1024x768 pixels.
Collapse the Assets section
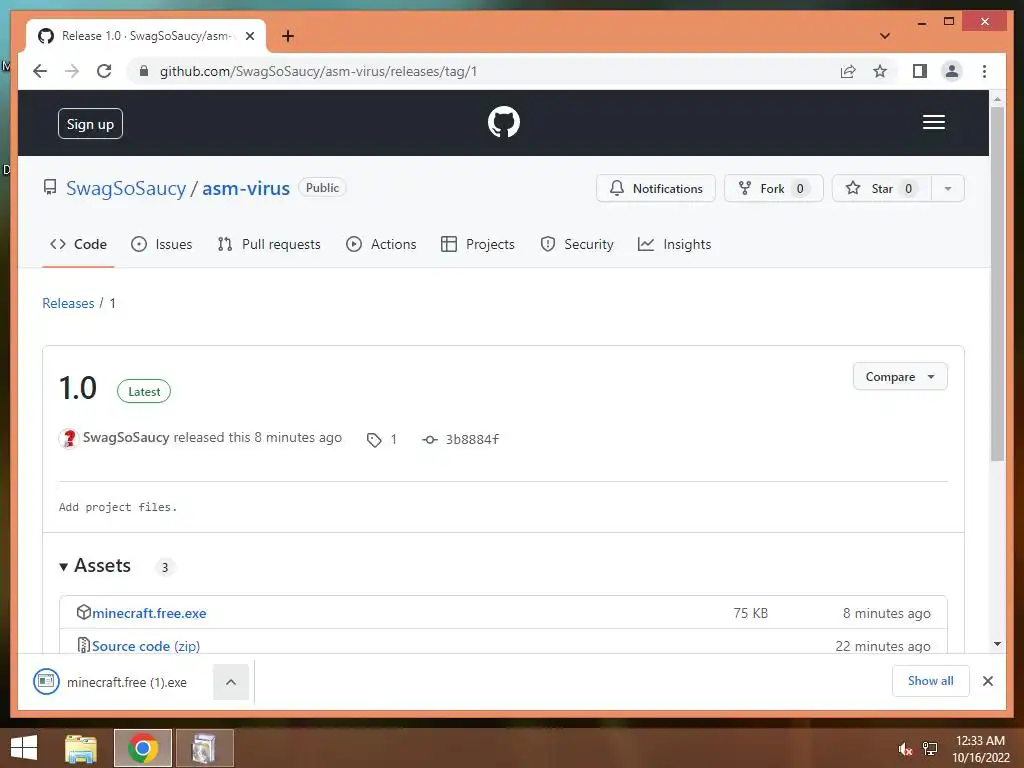coord(95,566)
